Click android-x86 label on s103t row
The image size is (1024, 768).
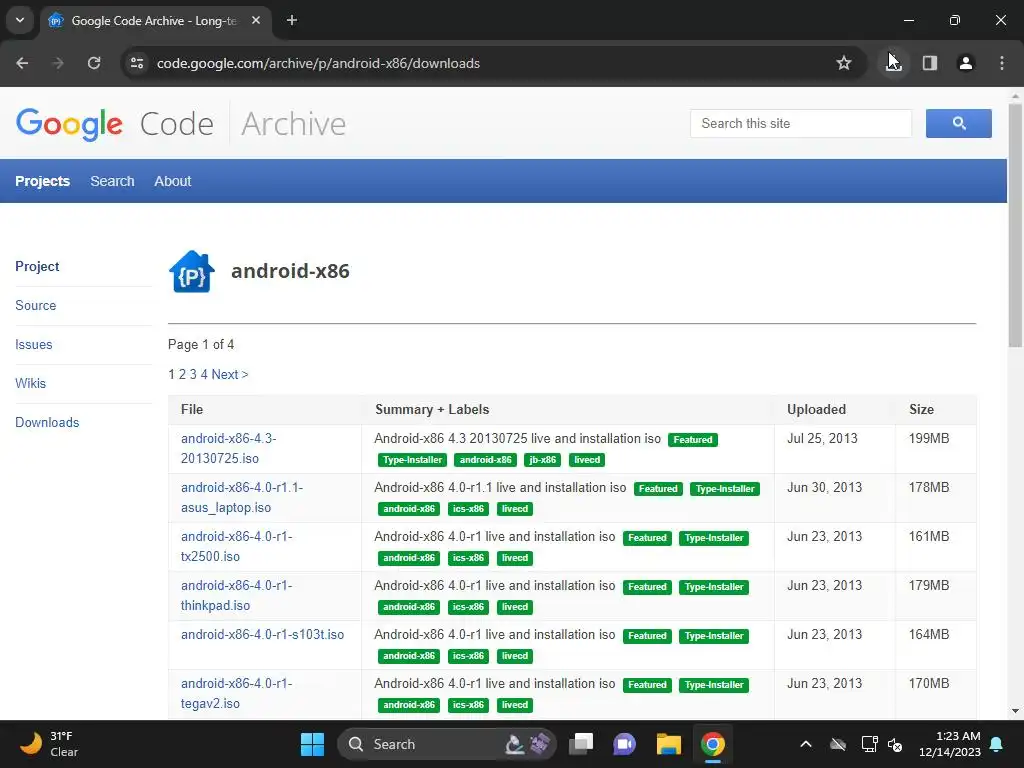(x=409, y=656)
